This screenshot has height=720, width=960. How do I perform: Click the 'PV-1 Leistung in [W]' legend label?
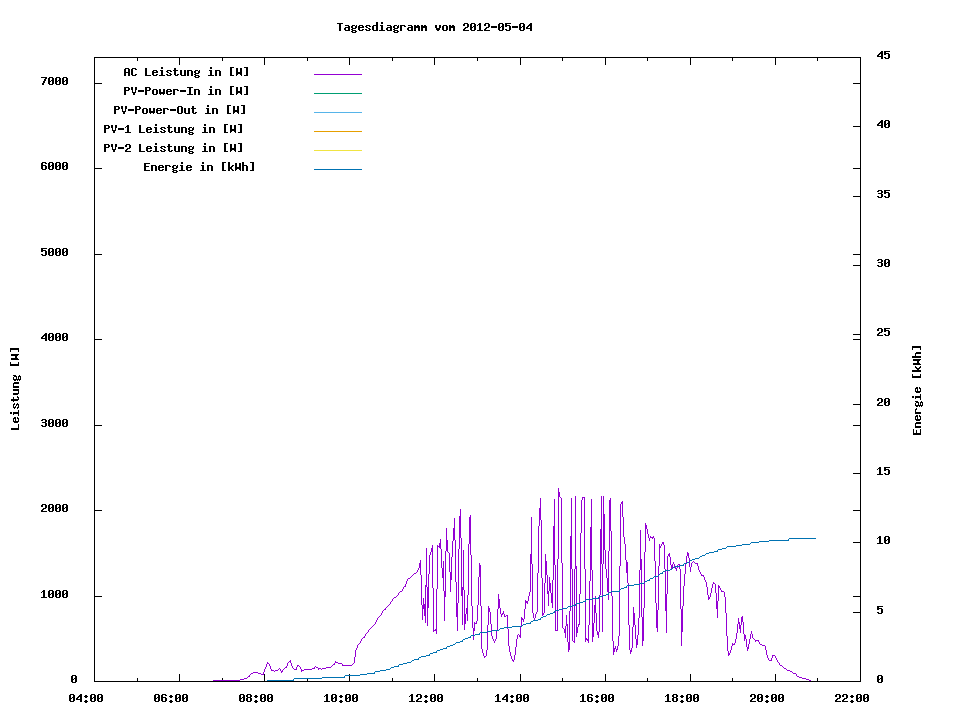(x=173, y=129)
